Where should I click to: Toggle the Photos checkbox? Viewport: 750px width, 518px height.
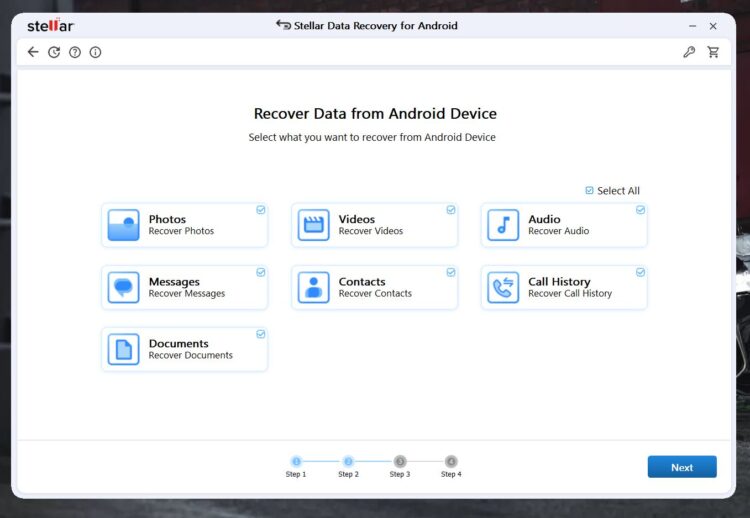point(261,210)
